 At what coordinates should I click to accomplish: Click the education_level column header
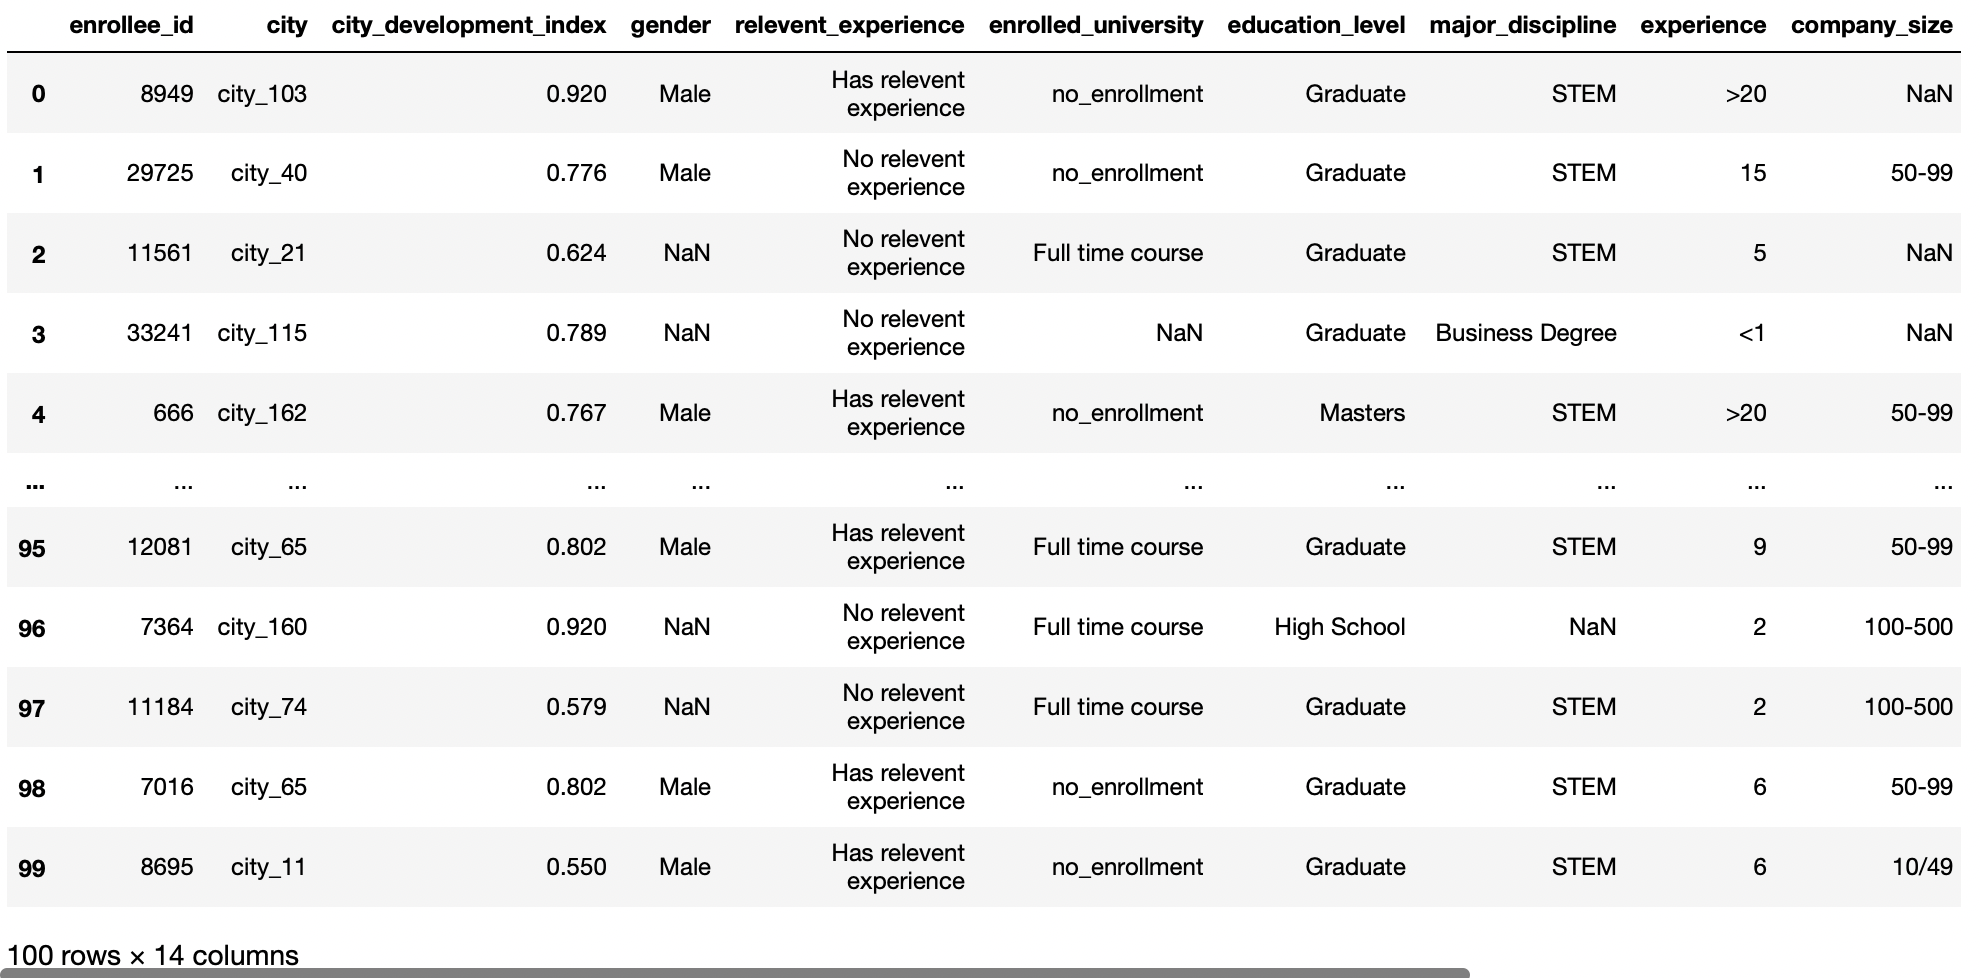click(x=1315, y=25)
